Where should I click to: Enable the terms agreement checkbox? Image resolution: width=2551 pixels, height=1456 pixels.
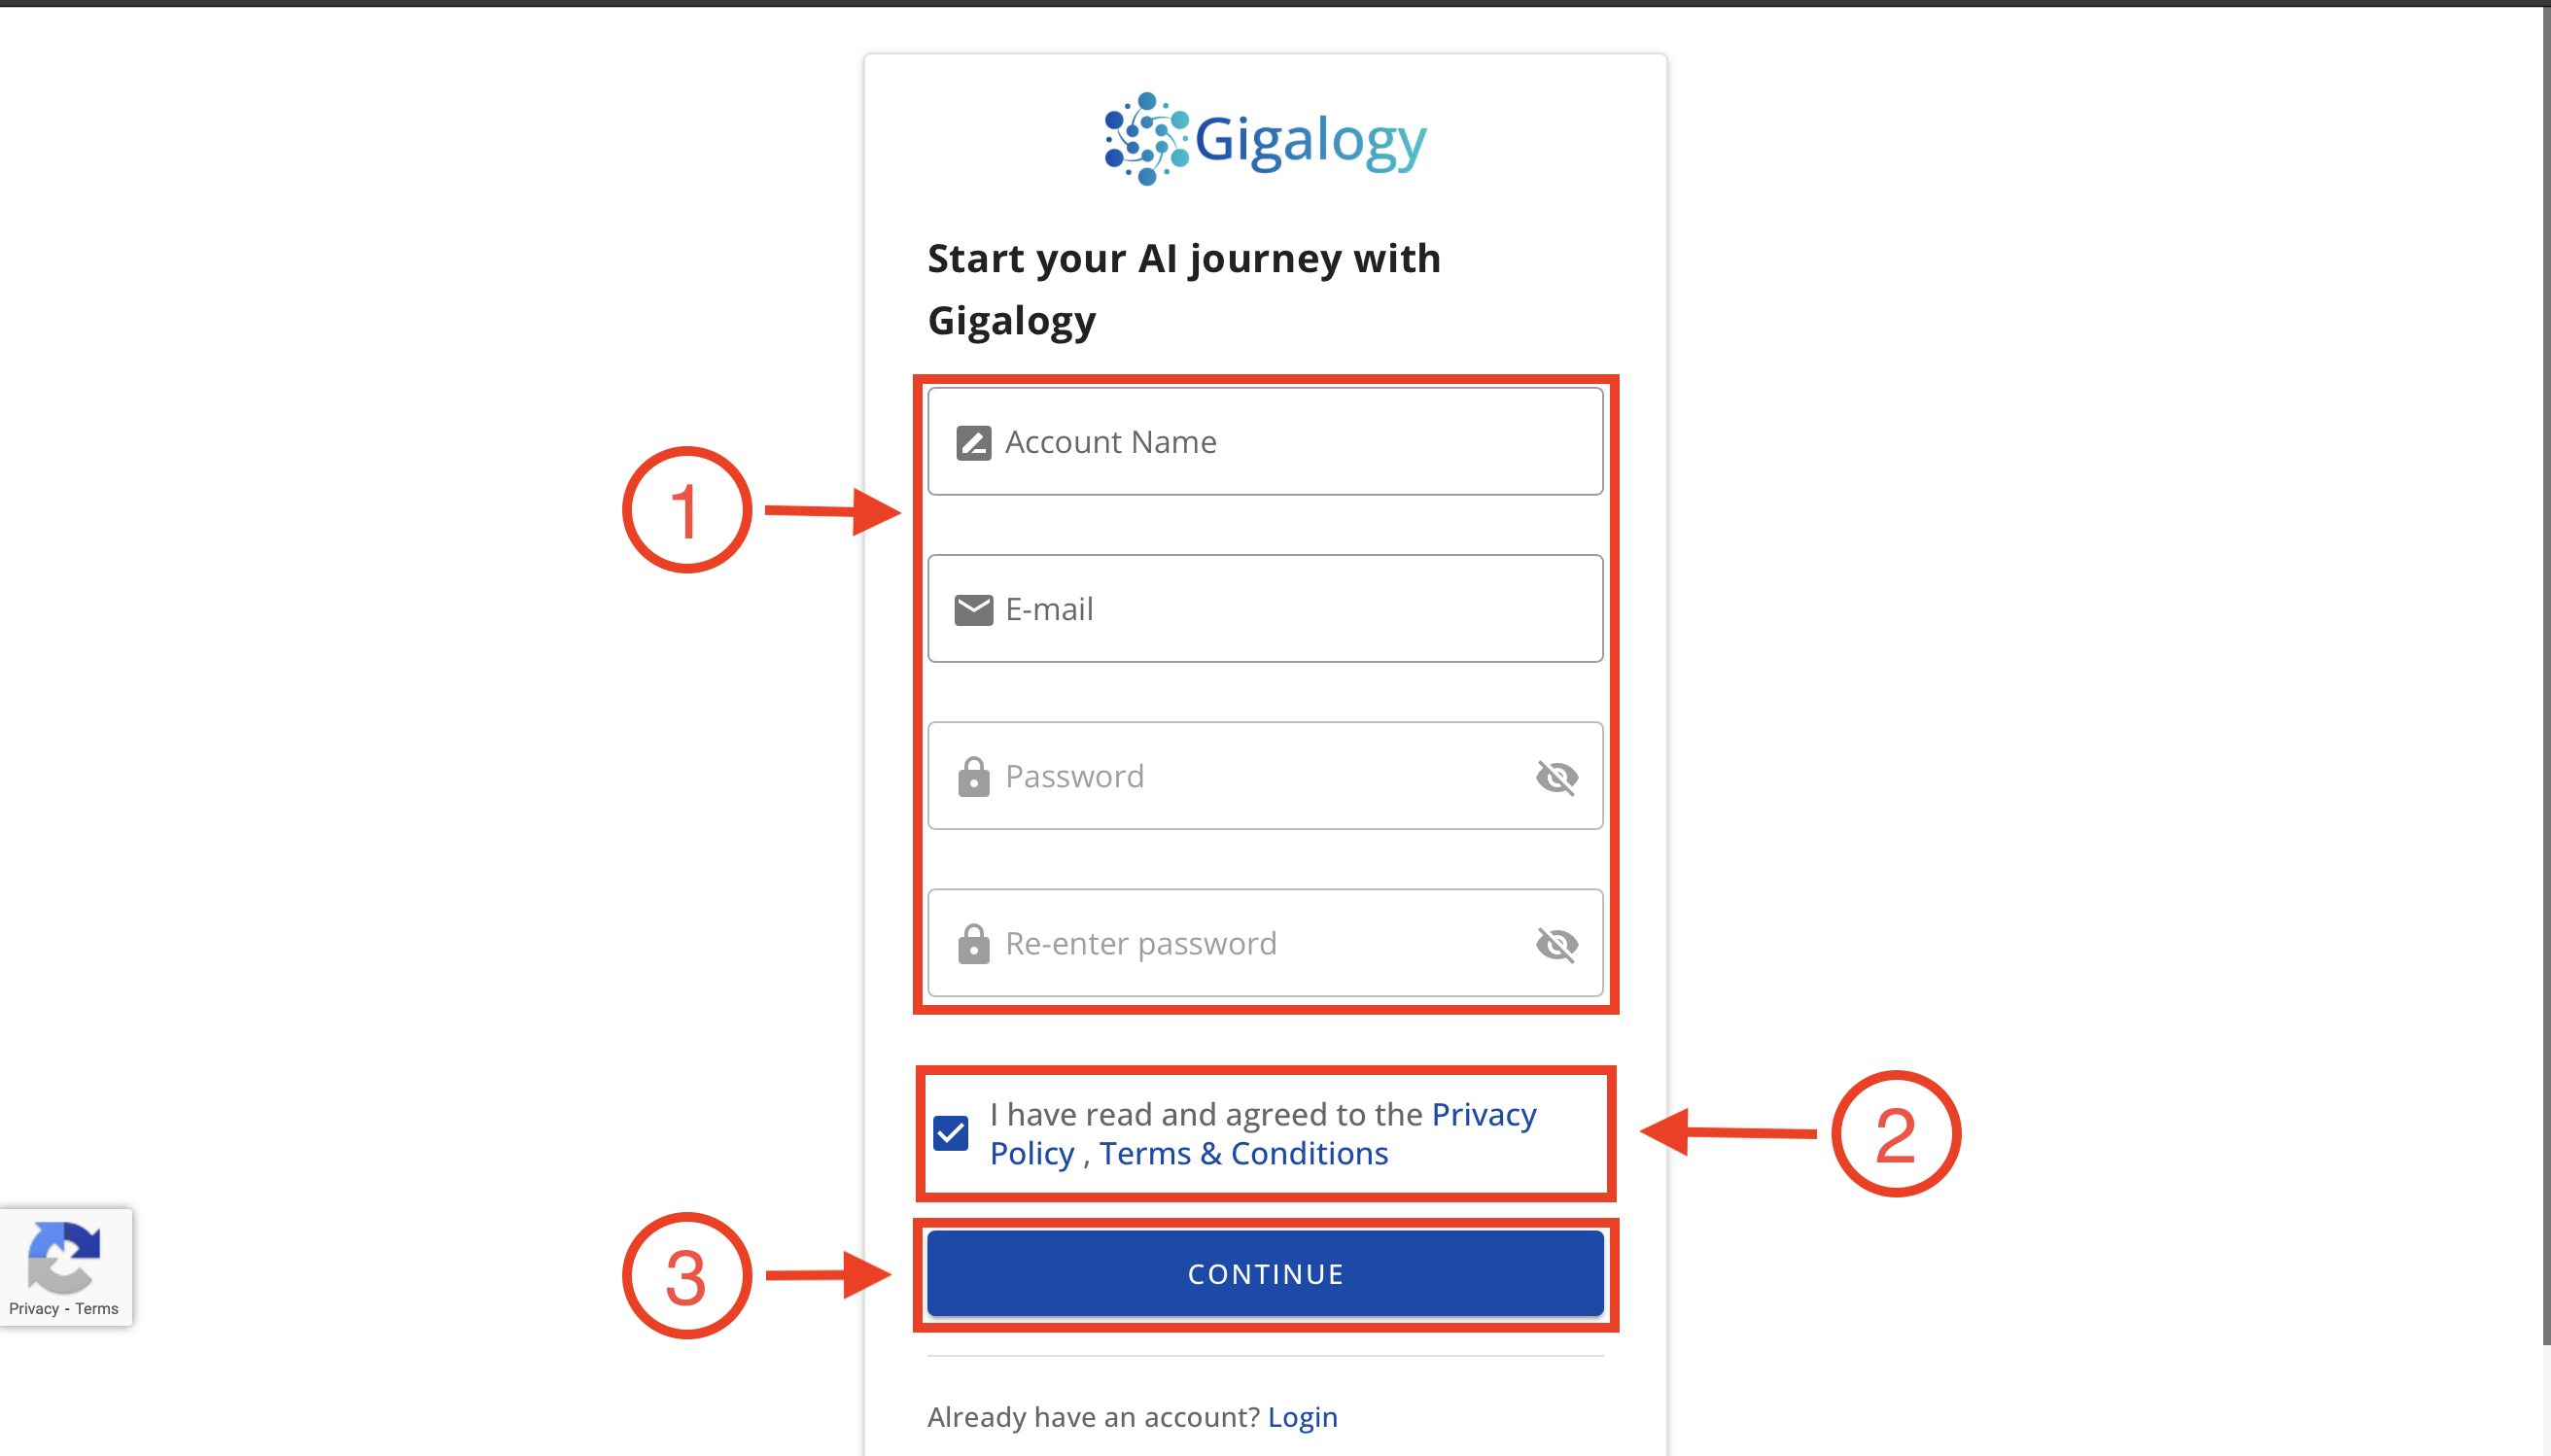(x=952, y=1133)
